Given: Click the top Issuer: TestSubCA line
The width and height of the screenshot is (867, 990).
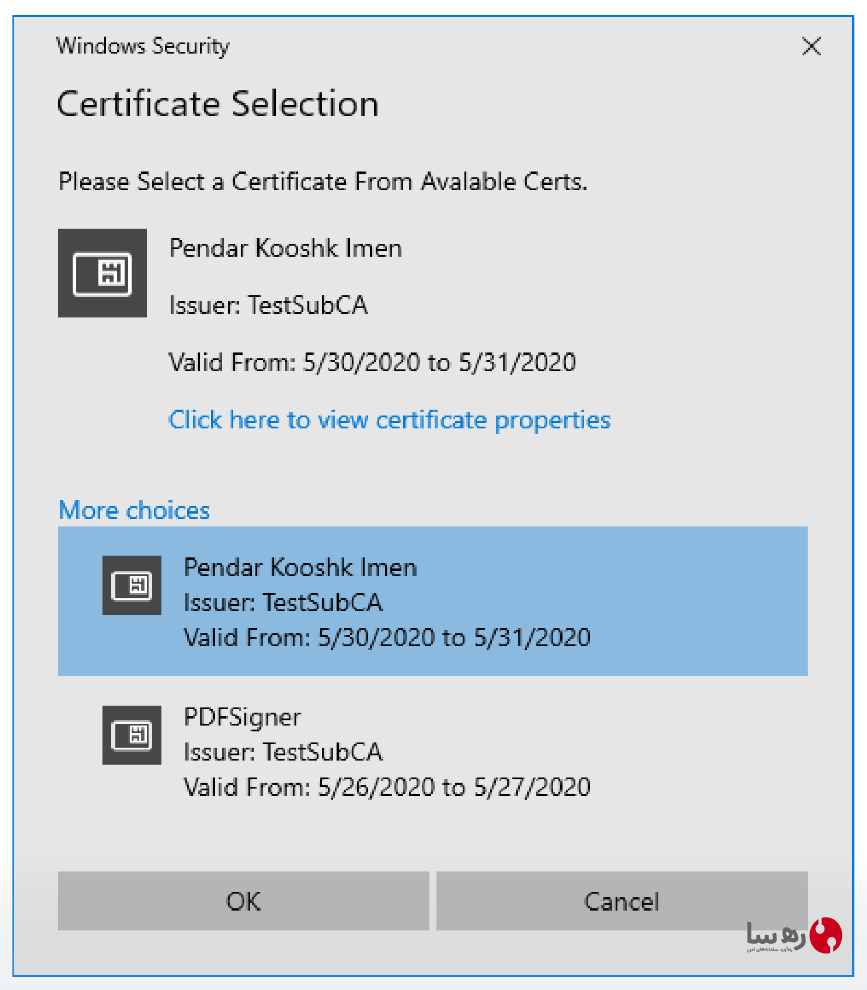Looking at the screenshot, I should pyautogui.click(x=268, y=305).
